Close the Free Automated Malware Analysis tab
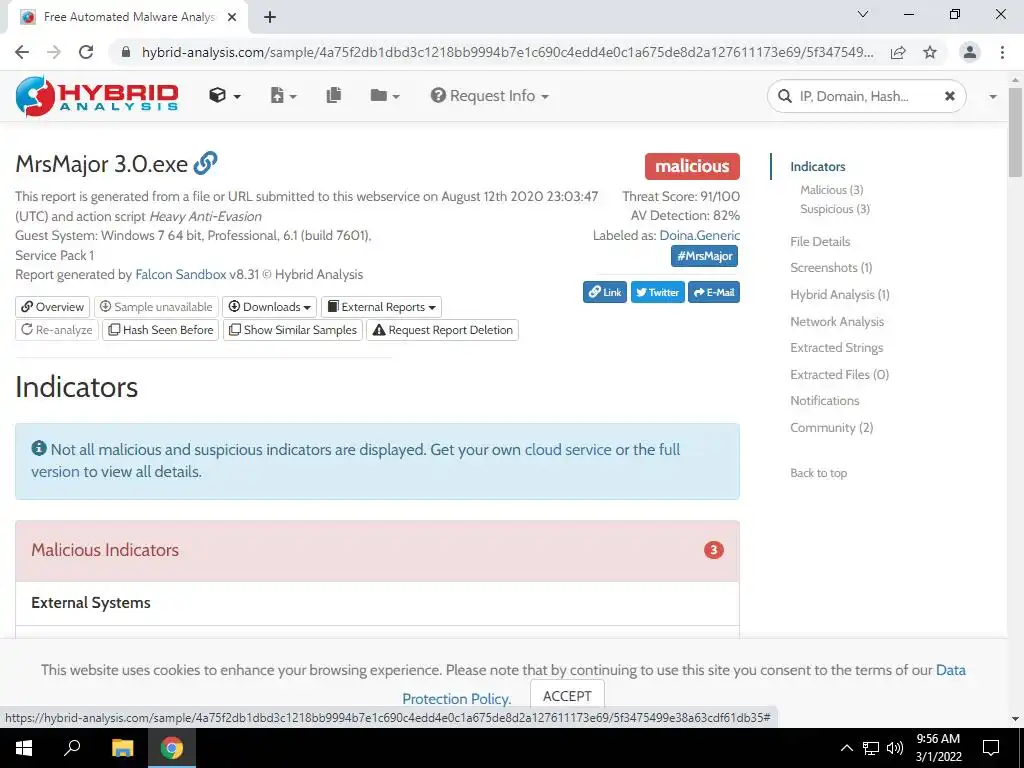The image size is (1024, 768). coord(232,17)
